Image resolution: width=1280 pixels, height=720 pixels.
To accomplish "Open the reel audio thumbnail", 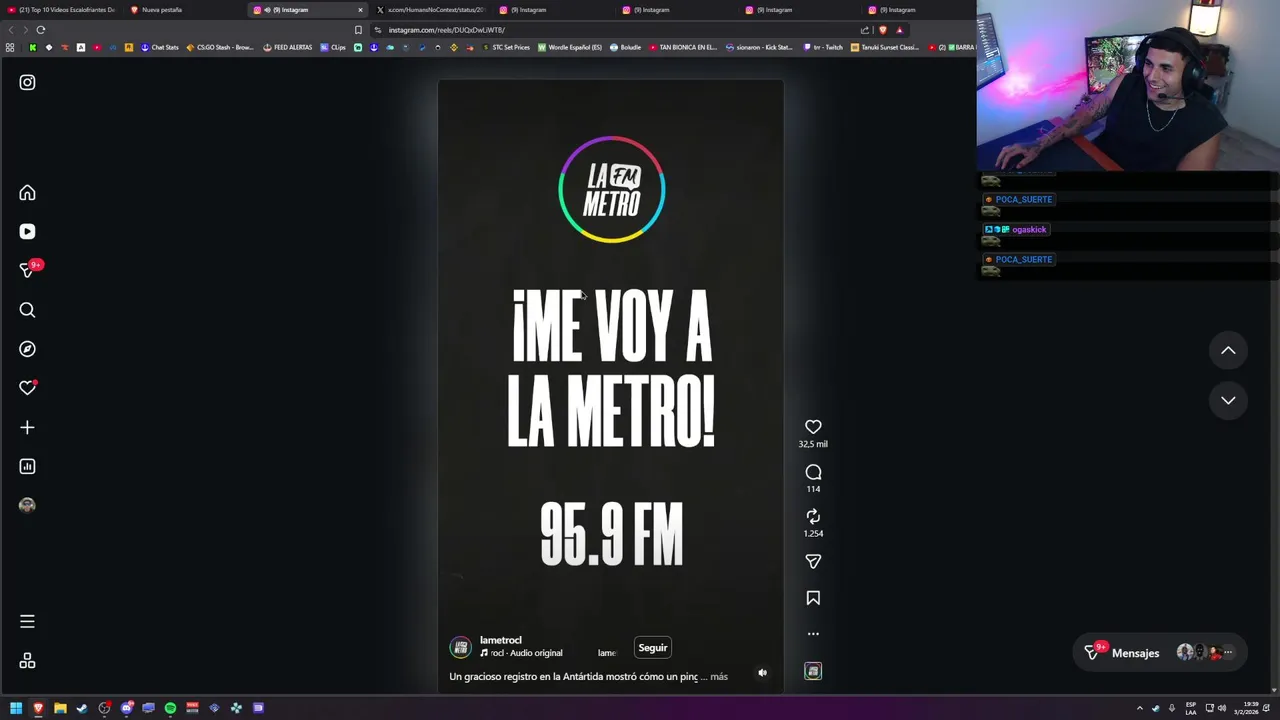I will tap(813, 672).
